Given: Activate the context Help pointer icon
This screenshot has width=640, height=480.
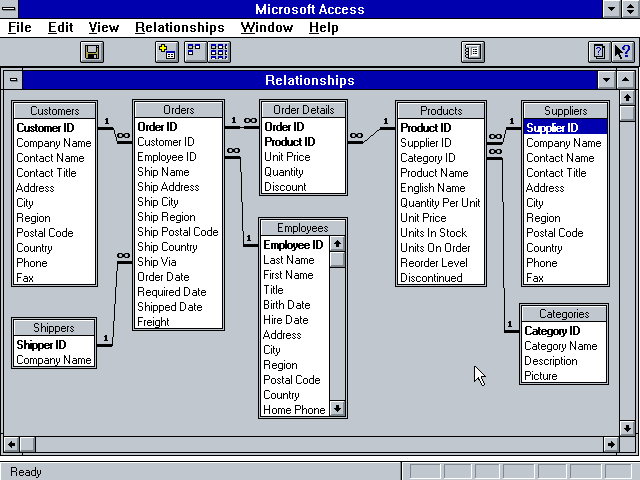Looking at the screenshot, I should click(622, 51).
